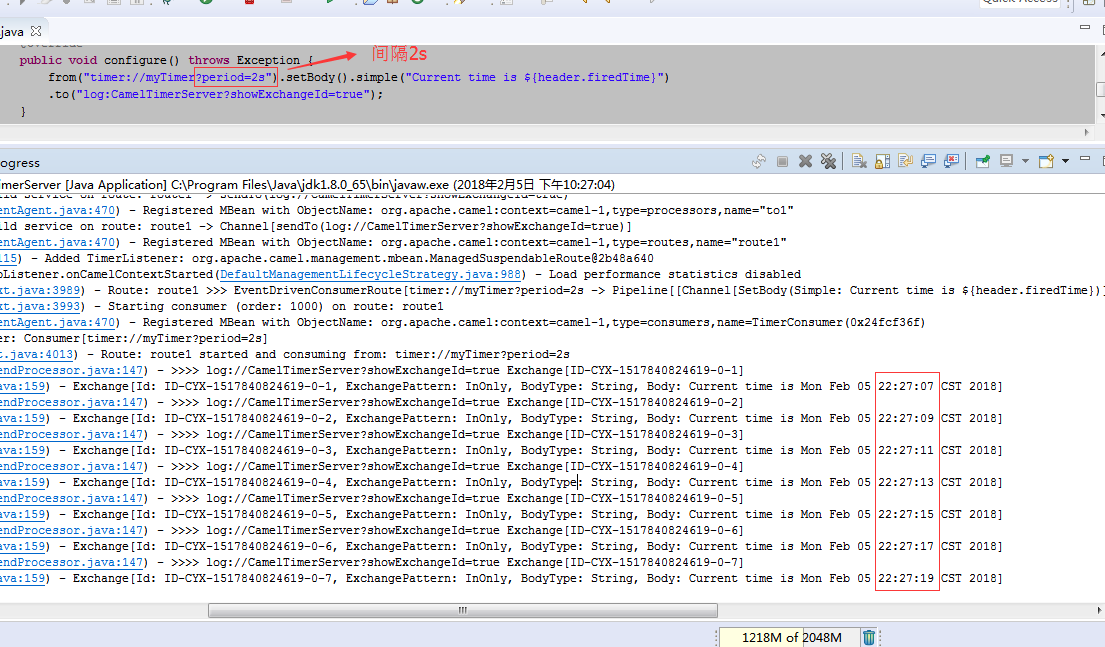Click the Remove Launch single X icon
The image size is (1105, 647).
click(805, 162)
